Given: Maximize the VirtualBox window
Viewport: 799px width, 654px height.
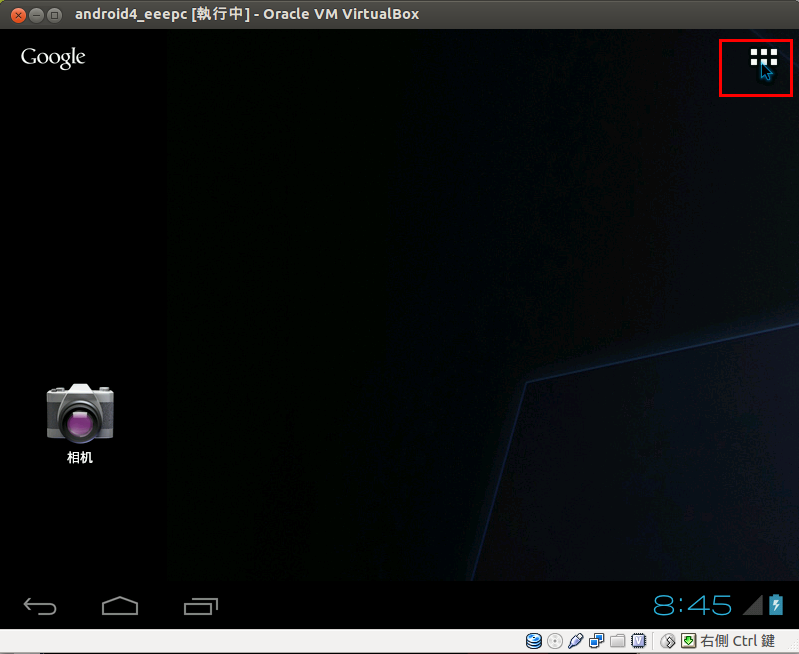Looking at the screenshot, I should click(x=54, y=15).
